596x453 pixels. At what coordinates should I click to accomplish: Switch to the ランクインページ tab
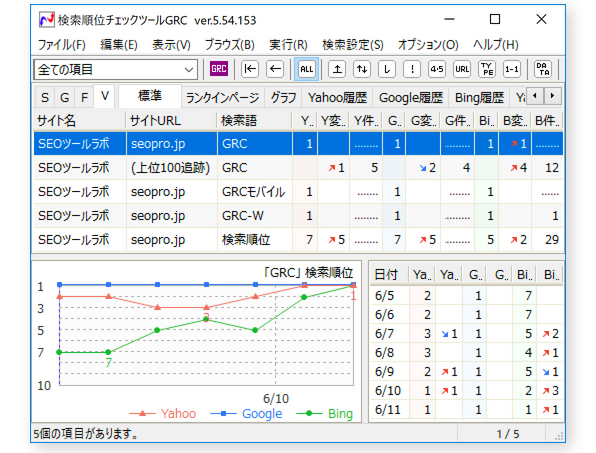(223, 98)
